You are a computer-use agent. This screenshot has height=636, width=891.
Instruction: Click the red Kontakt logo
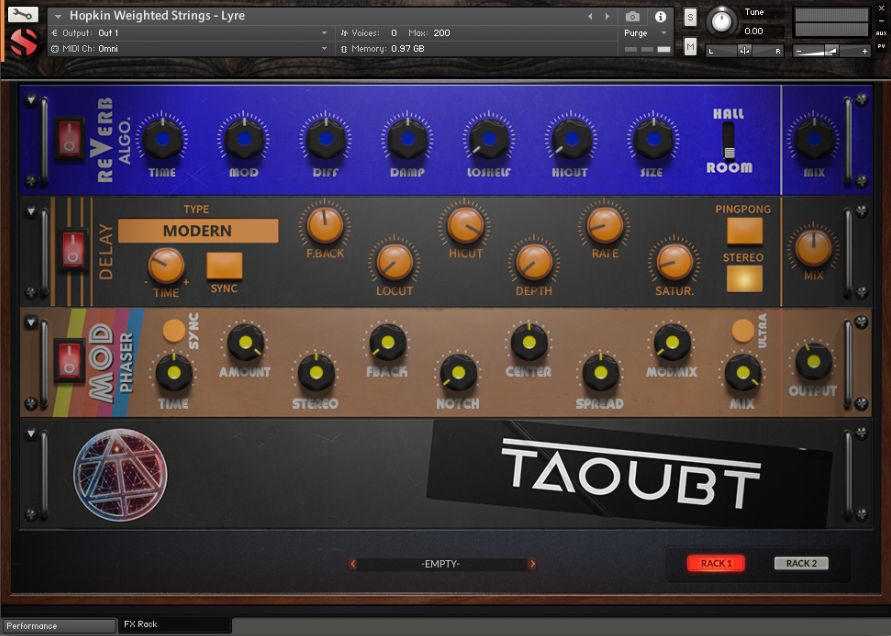[22, 40]
